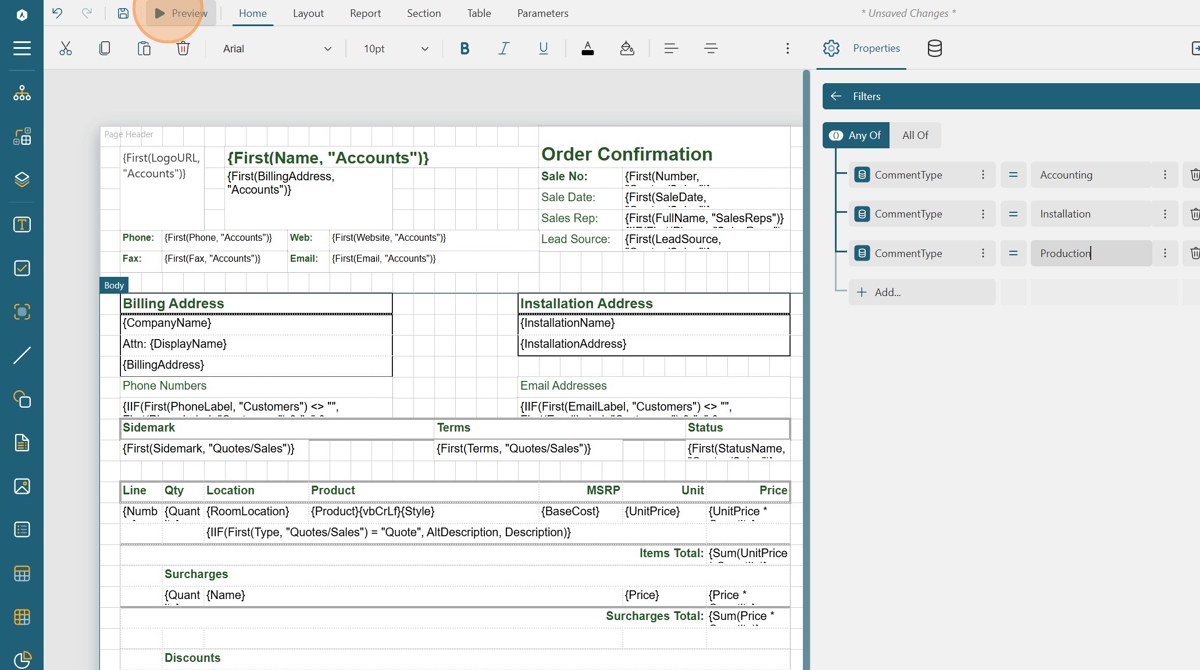
Task: Toggle italic formatting
Action: (x=504, y=49)
